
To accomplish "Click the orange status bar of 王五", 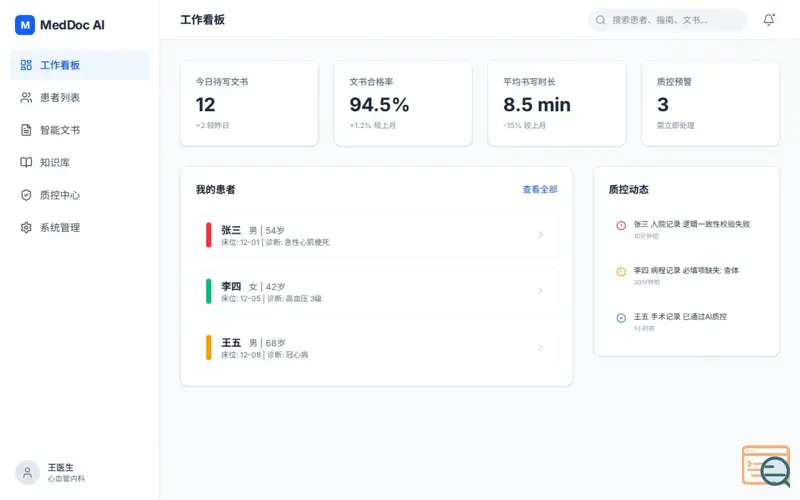I will click(x=208, y=347).
